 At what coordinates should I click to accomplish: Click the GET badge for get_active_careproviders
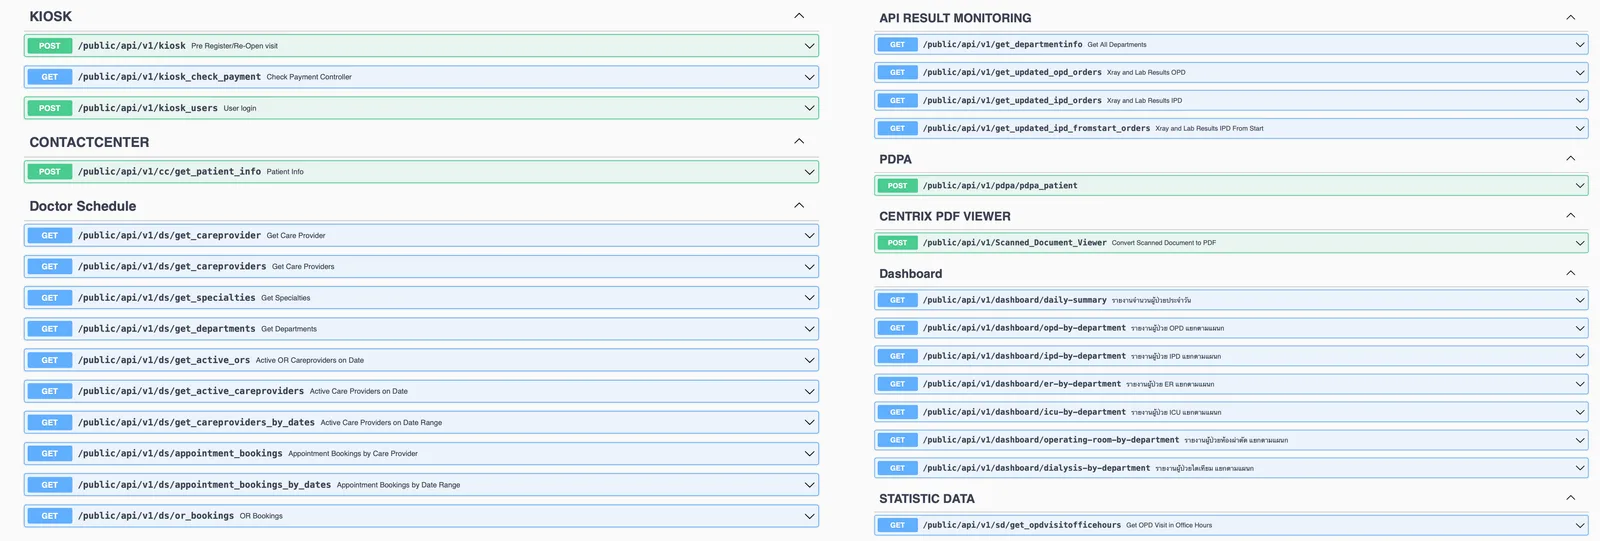click(50, 391)
